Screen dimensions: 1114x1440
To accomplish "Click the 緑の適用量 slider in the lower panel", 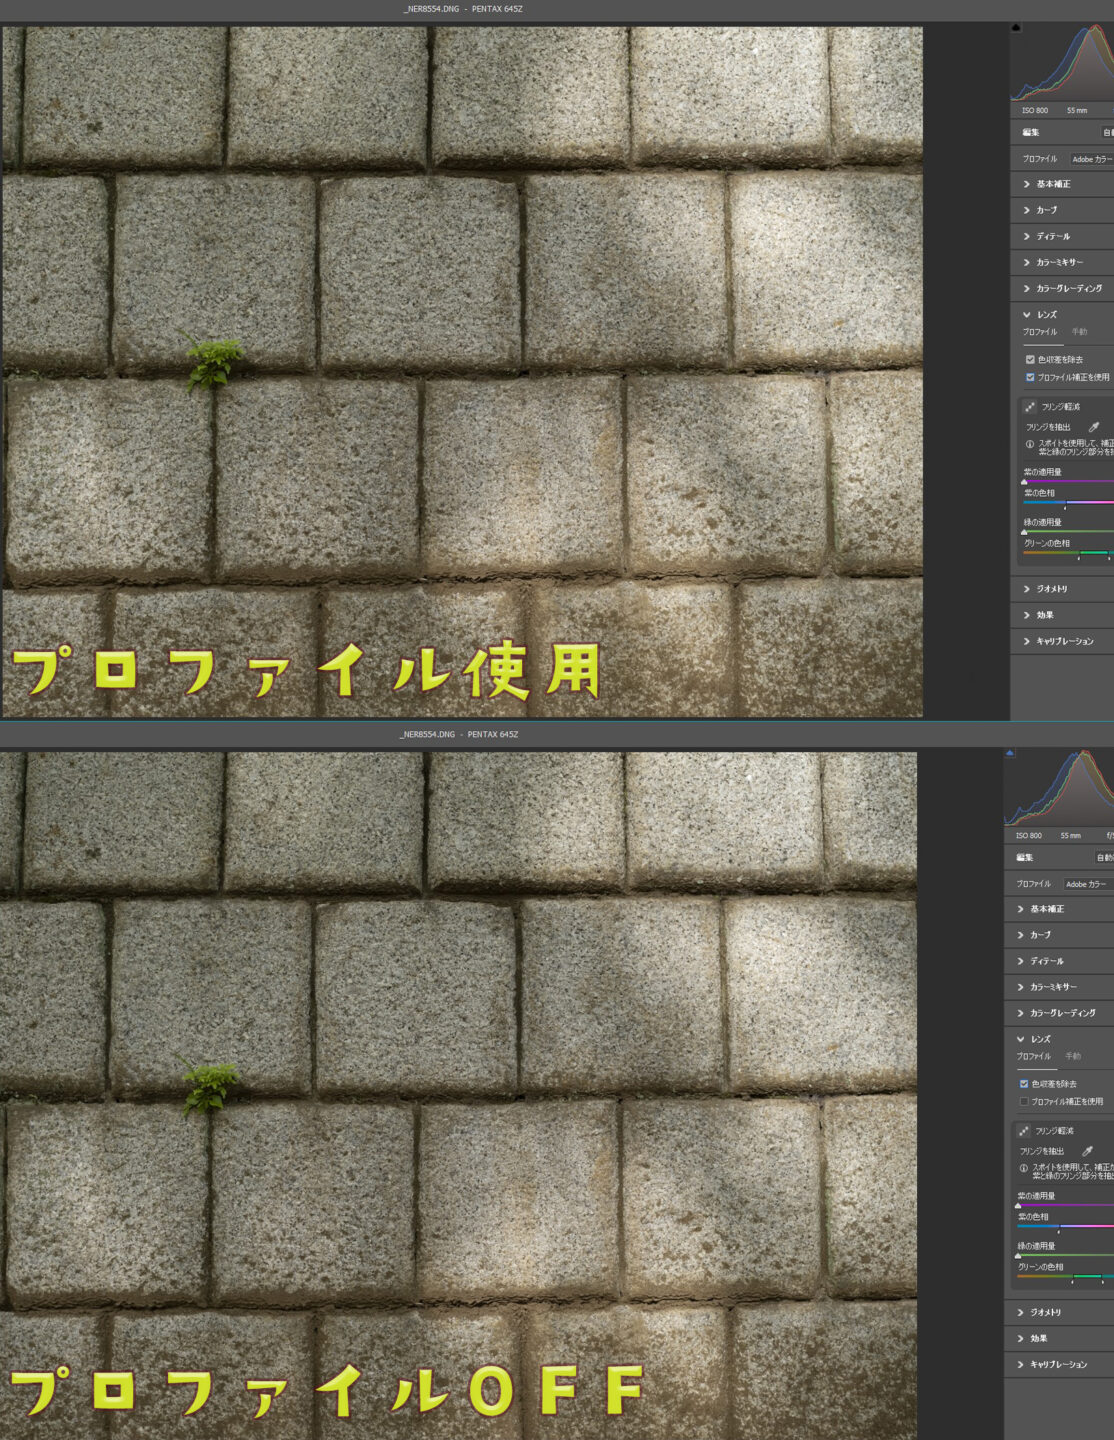I will 1060,1256.
